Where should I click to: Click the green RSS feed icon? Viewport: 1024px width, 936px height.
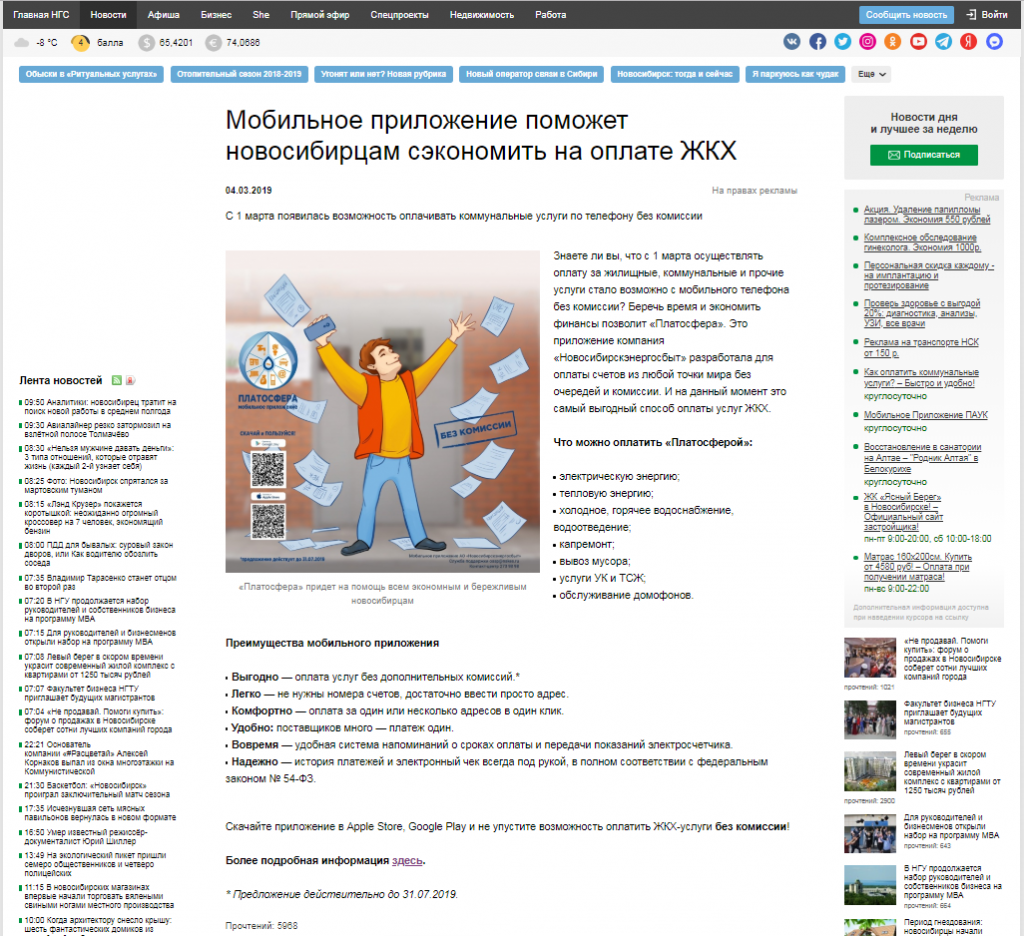point(117,380)
